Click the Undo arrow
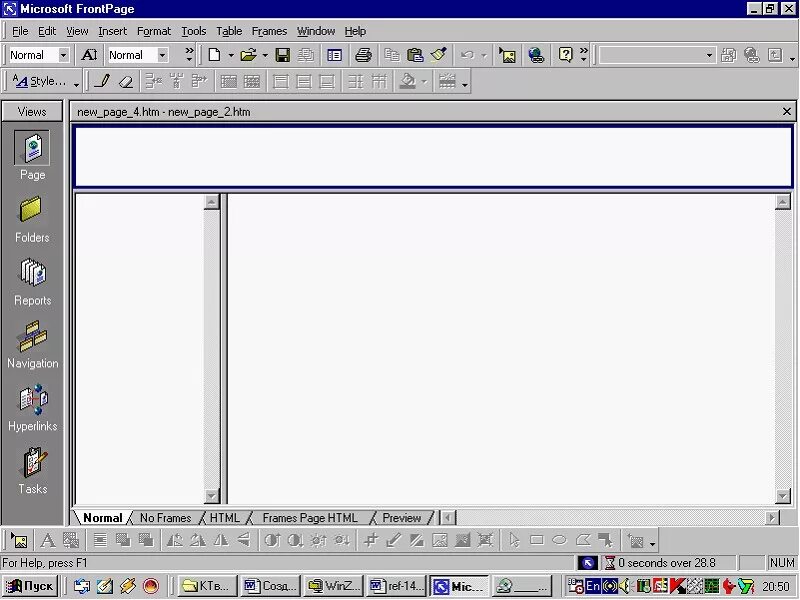 [467, 55]
